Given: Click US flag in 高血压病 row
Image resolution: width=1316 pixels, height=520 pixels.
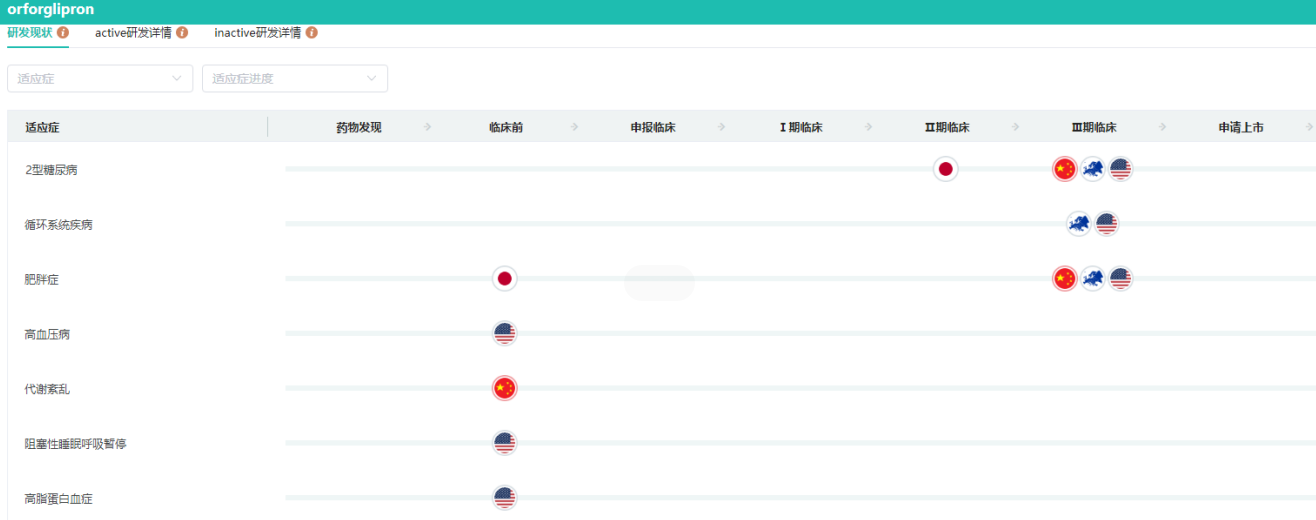Looking at the screenshot, I should (x=505, y=334).
